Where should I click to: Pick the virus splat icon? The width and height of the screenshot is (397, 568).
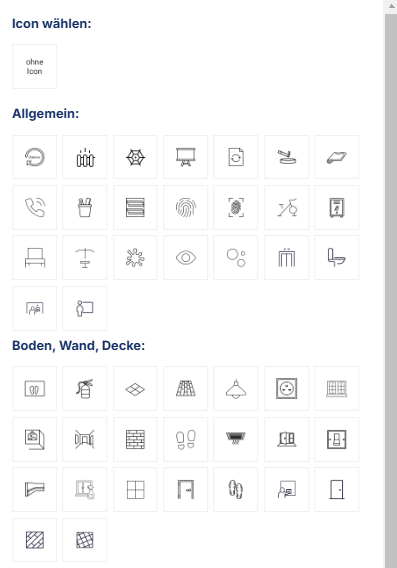[135, 258]
